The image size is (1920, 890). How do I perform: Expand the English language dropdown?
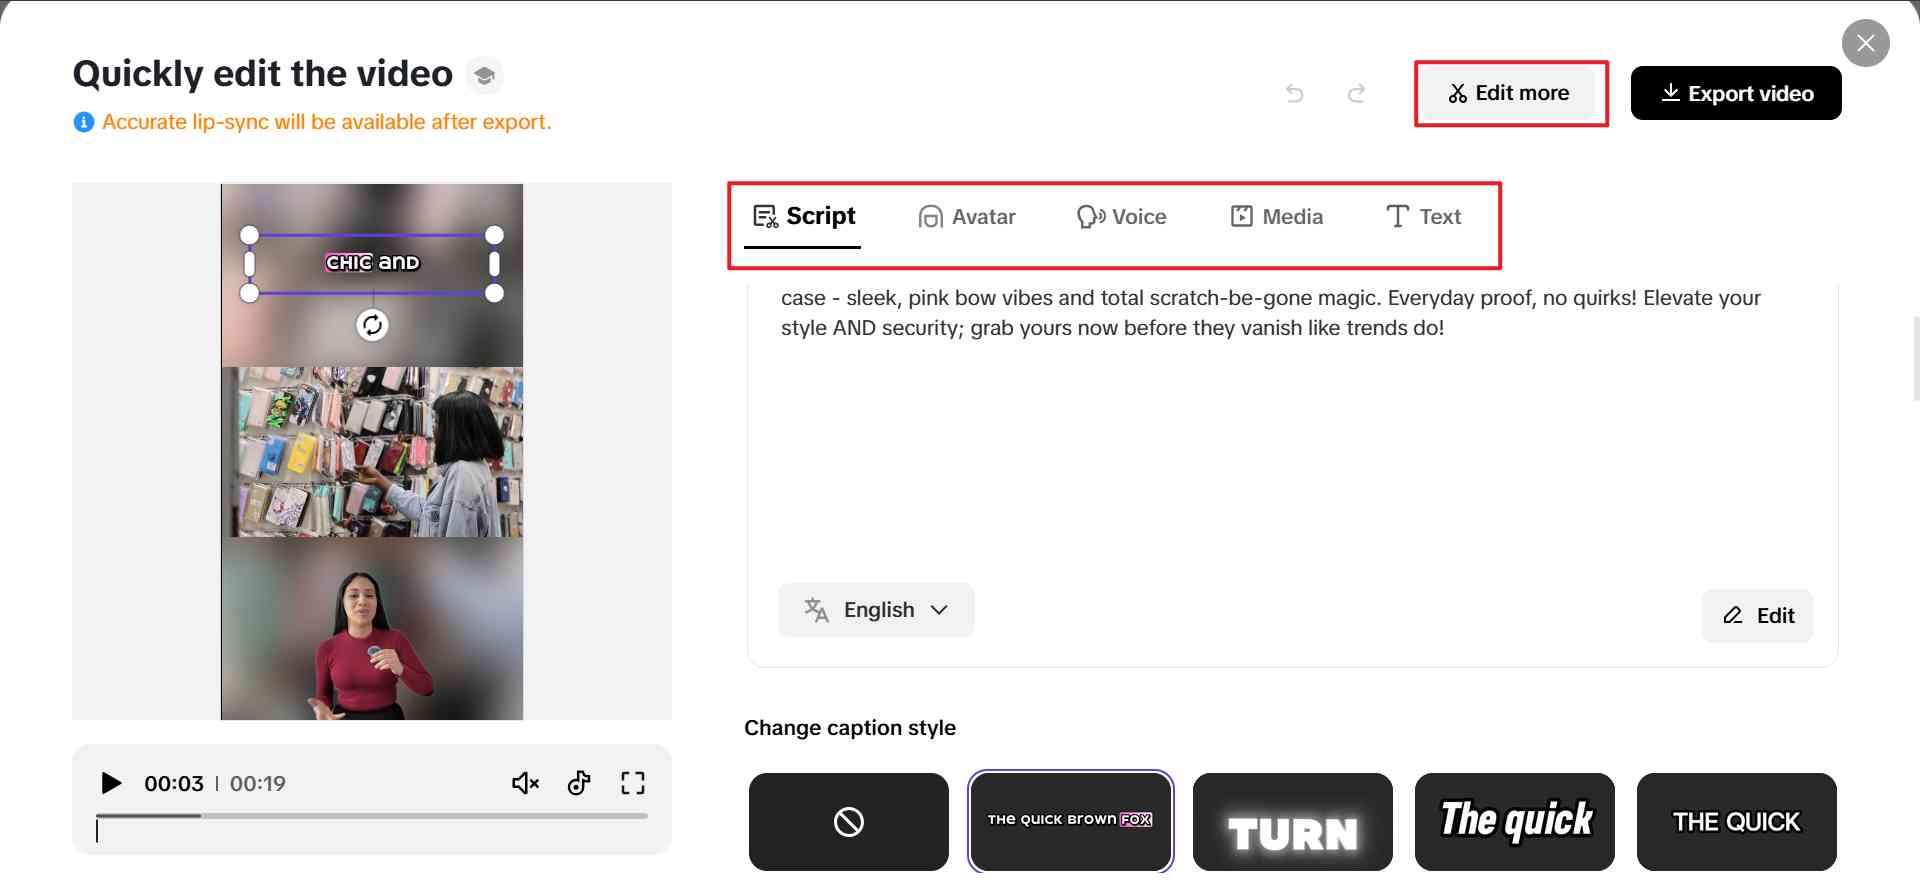(x=876, y=610)
